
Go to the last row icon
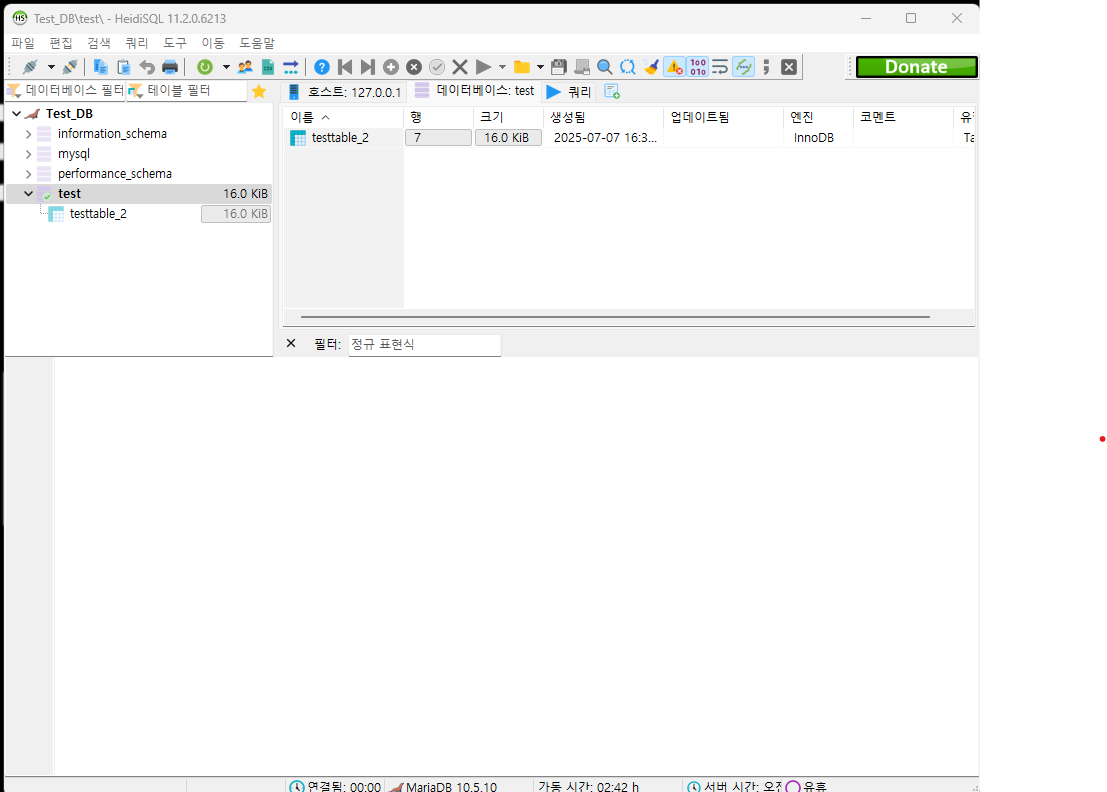[x=368, y=67]
